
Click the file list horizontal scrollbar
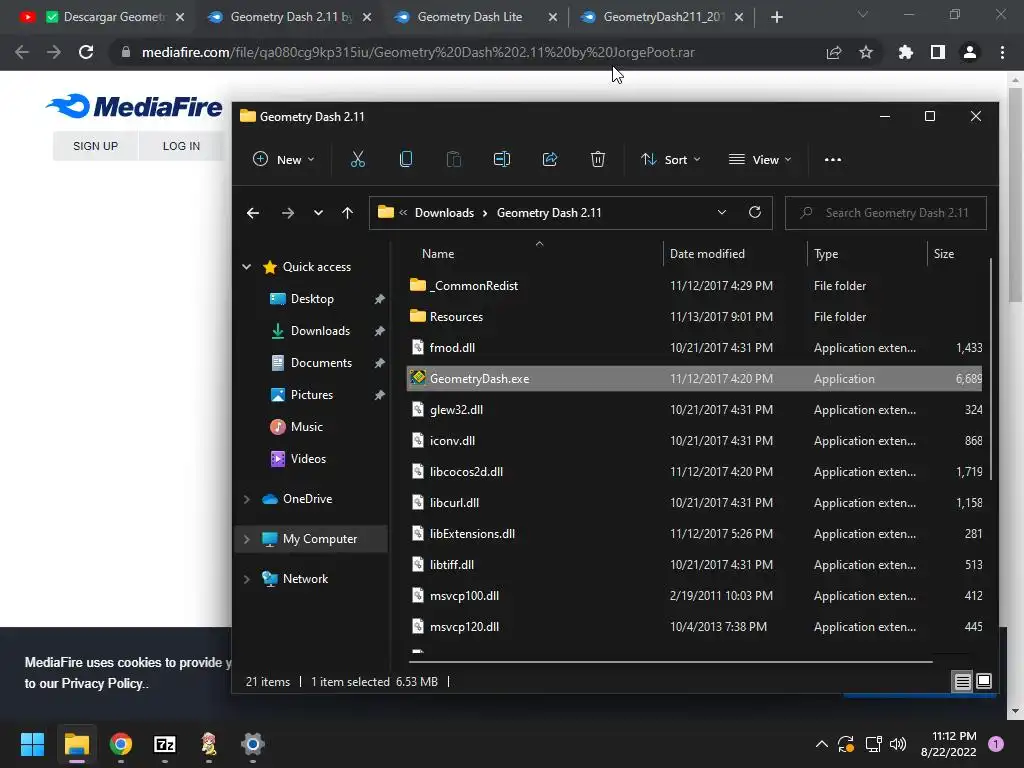click(x=670, y=662)
